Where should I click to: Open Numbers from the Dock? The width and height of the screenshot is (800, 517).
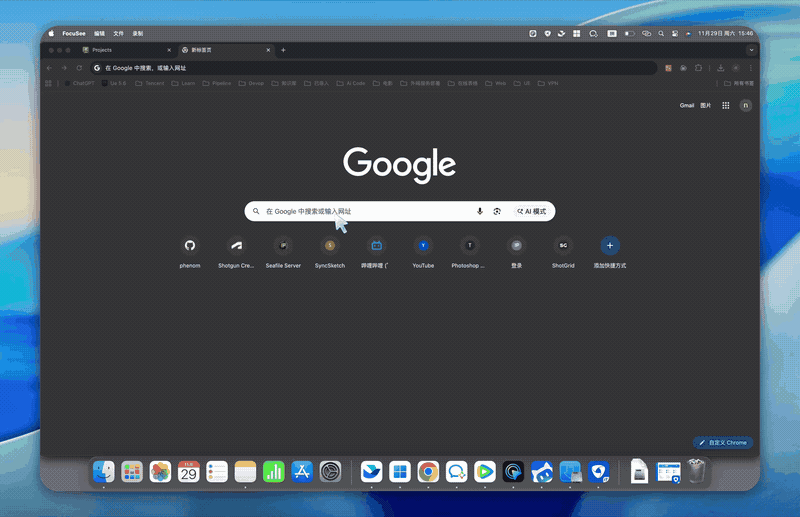coord(273,472)
